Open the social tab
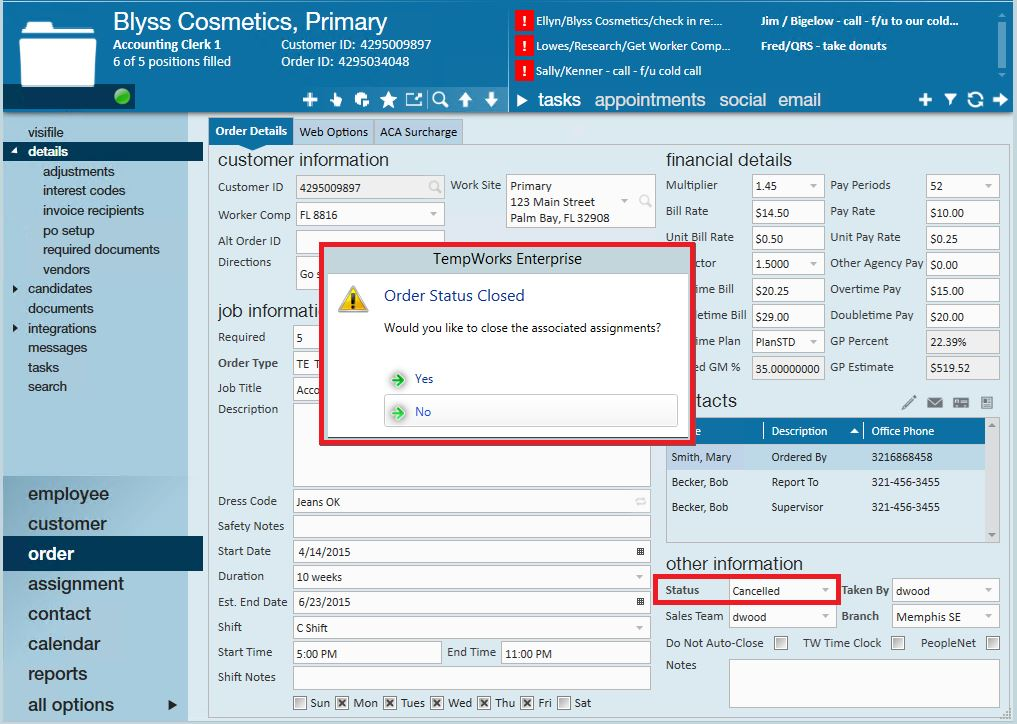The width and height of the screenshot is (1017, 724). [742, 100]
